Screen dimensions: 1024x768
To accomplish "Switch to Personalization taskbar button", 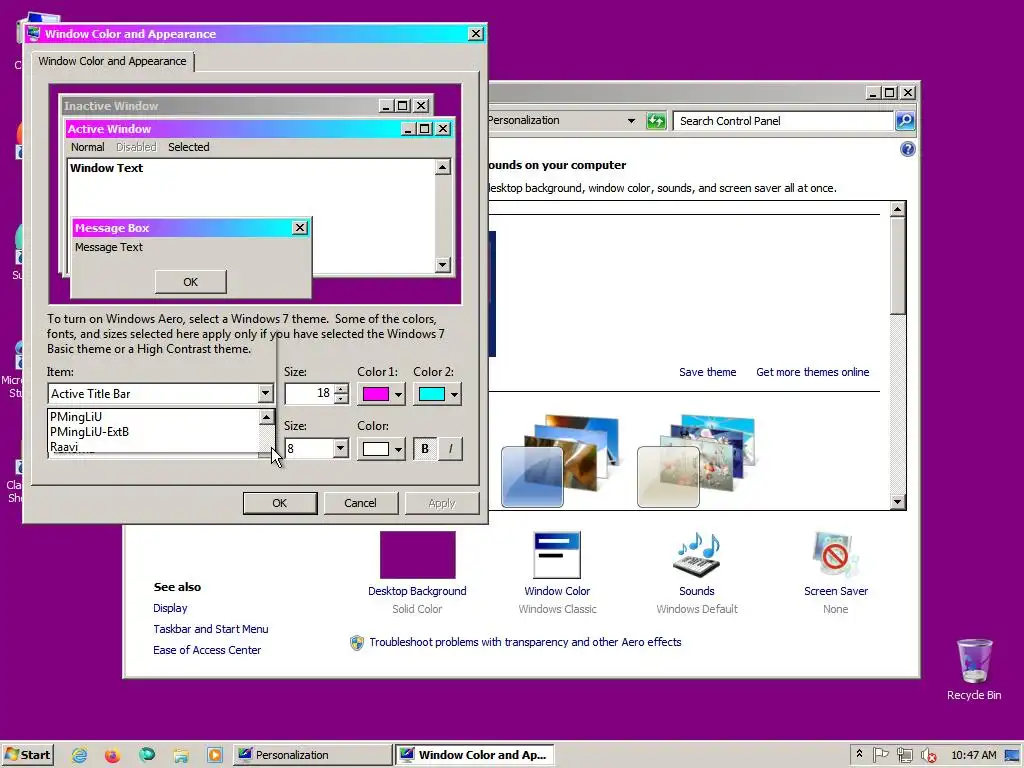I will point(312,755).
